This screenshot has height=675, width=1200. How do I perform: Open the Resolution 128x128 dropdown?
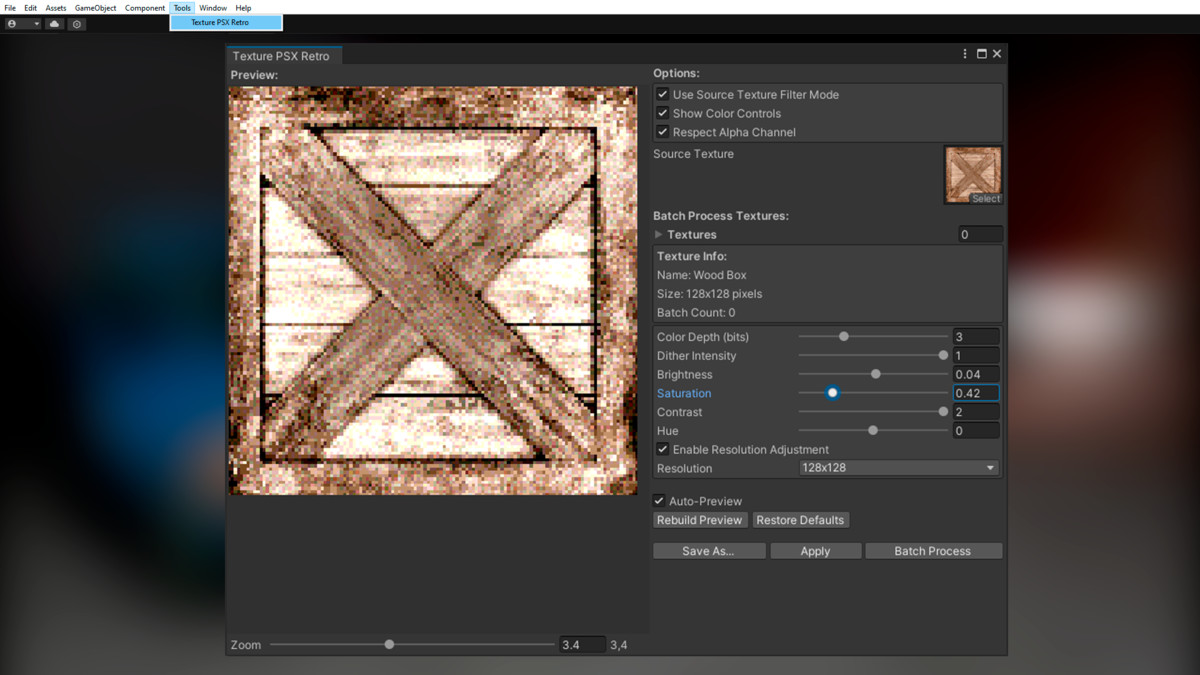click(898, 468)
